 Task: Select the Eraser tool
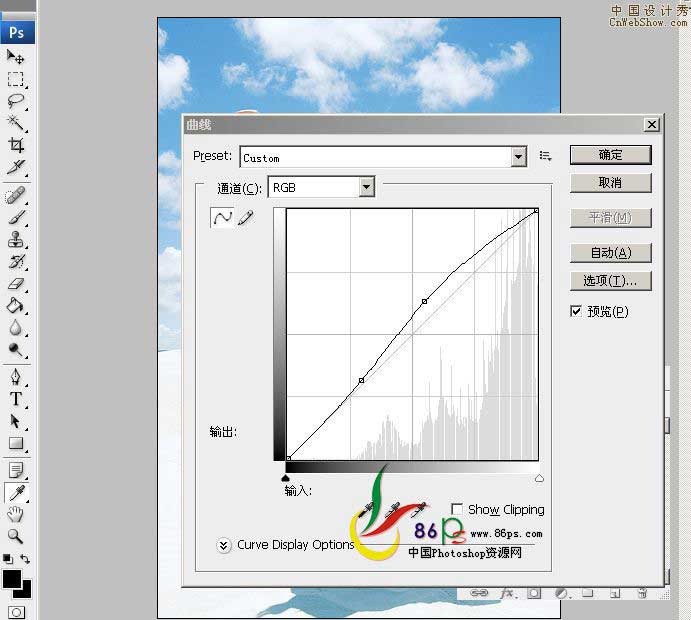pos(16,284)
